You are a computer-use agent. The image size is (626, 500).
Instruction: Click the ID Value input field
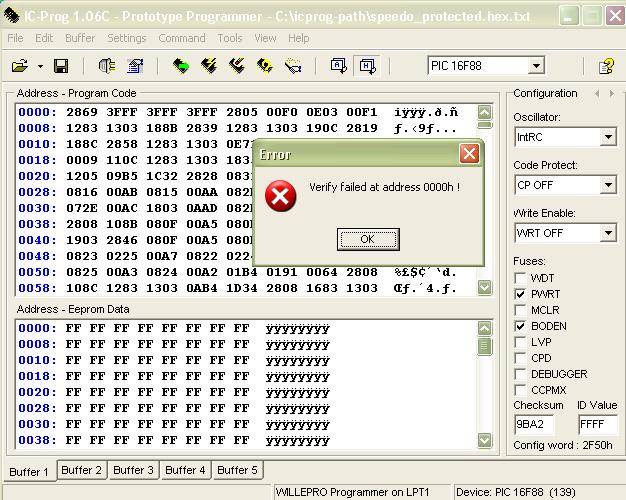598,424
